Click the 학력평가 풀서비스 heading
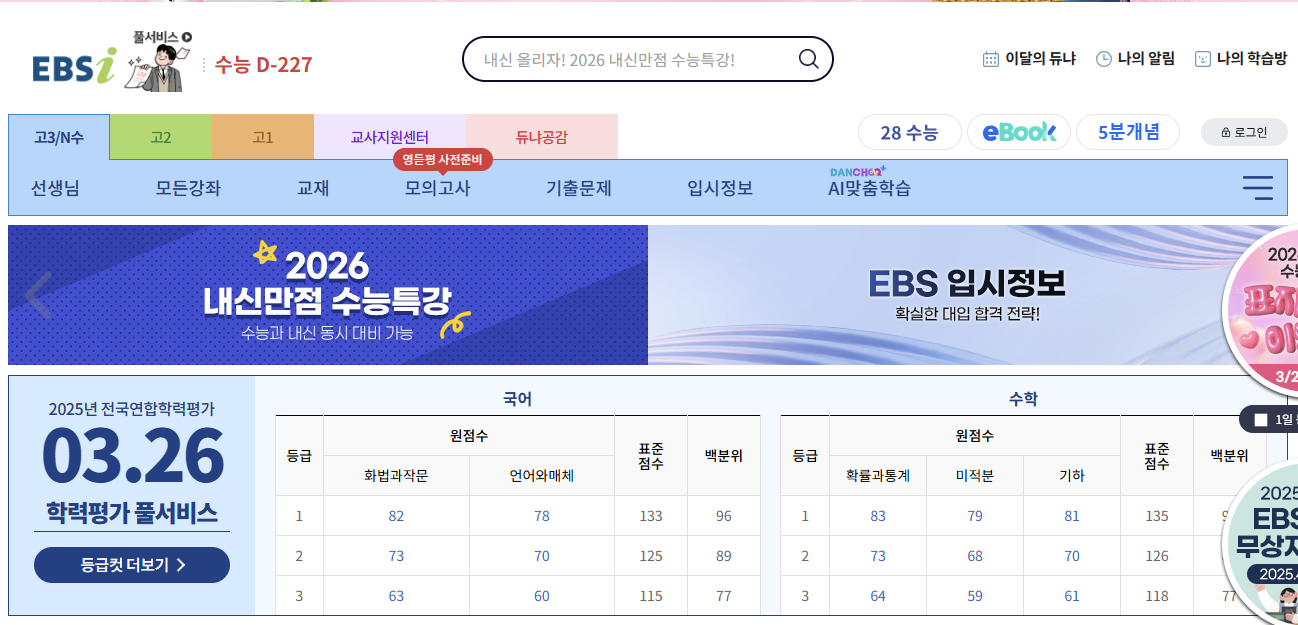The image size is (1298, 625). point(132,513)
